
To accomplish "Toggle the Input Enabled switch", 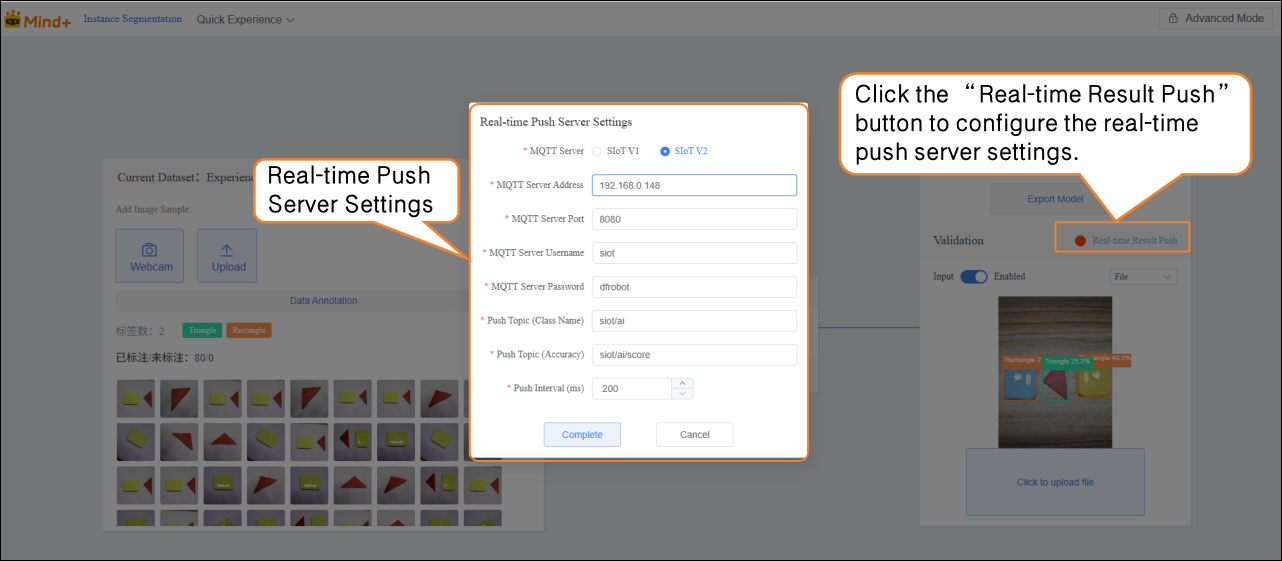I will click(973, 277).
